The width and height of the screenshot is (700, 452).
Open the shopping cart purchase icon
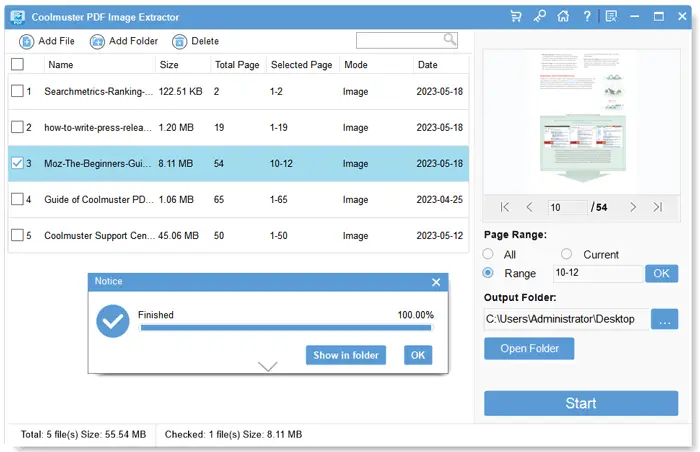click(516, 17)
